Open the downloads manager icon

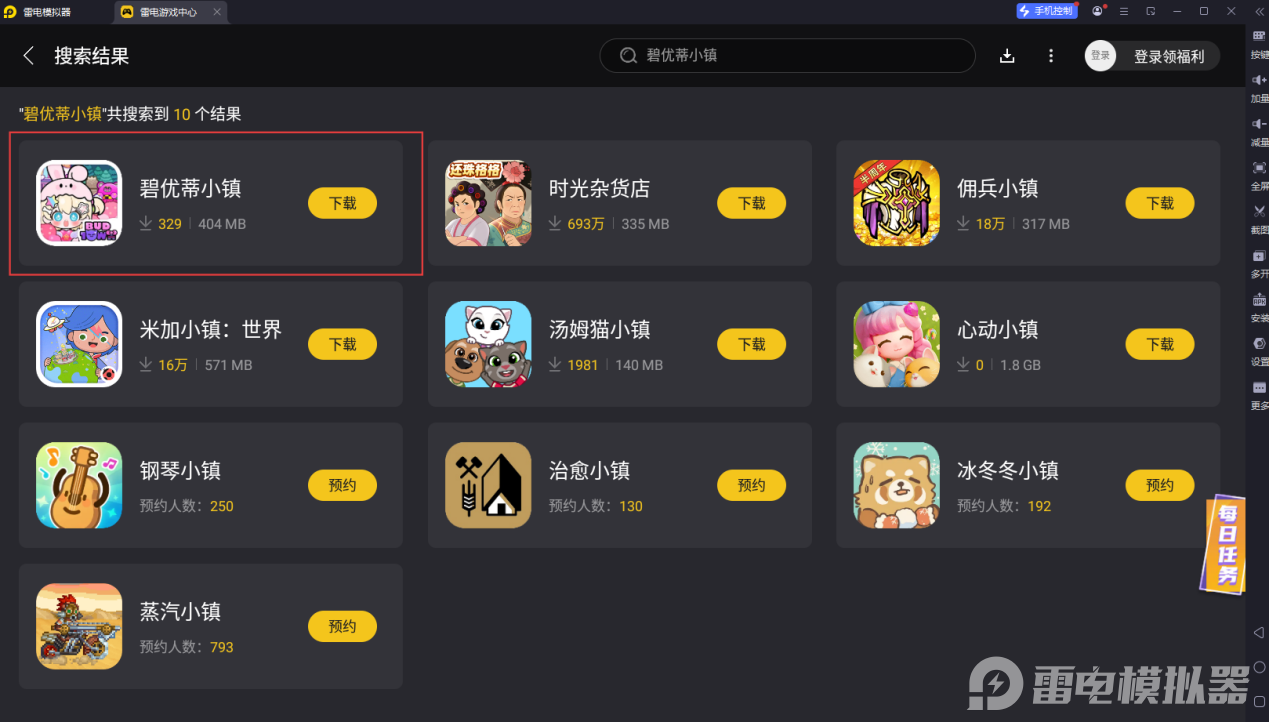1007,56
